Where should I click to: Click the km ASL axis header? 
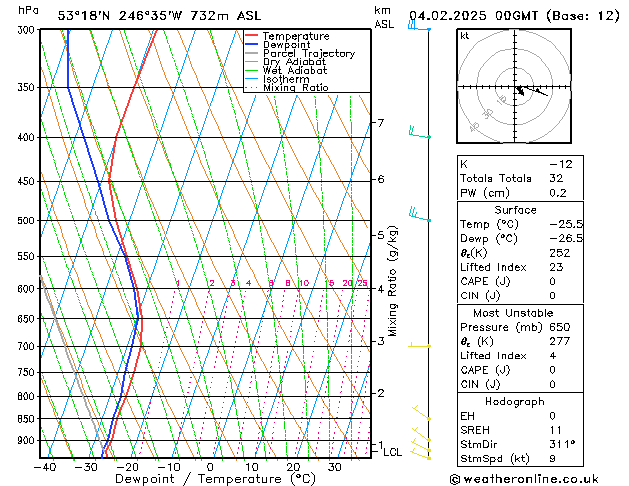(x=384, y=17)
